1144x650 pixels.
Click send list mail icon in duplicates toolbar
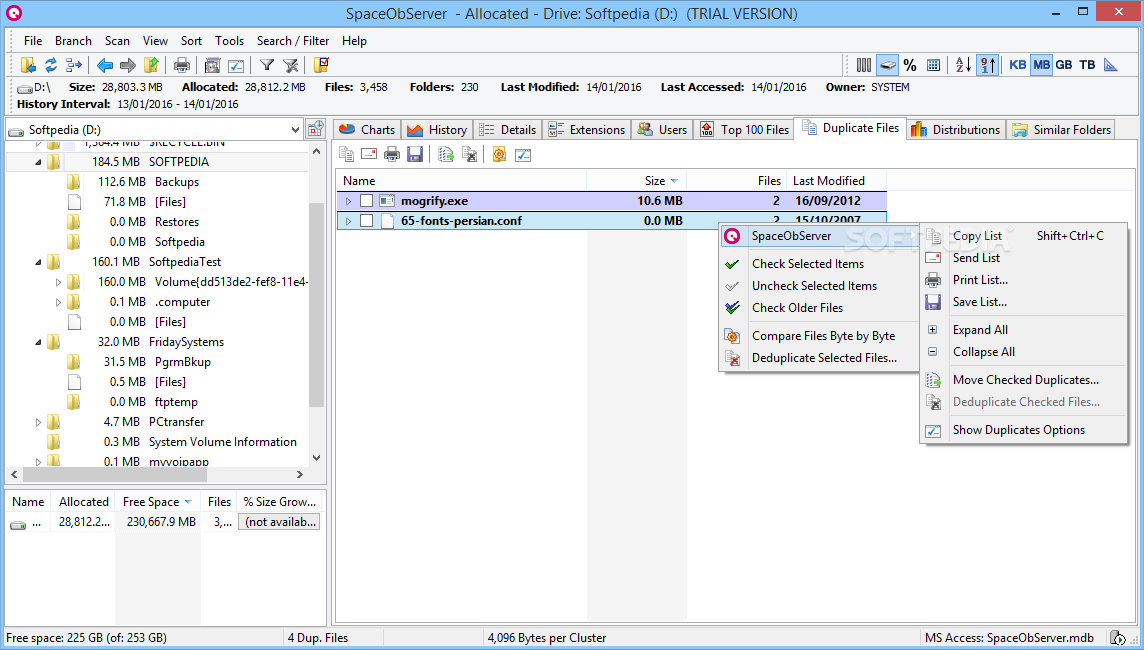pos(369,155)
